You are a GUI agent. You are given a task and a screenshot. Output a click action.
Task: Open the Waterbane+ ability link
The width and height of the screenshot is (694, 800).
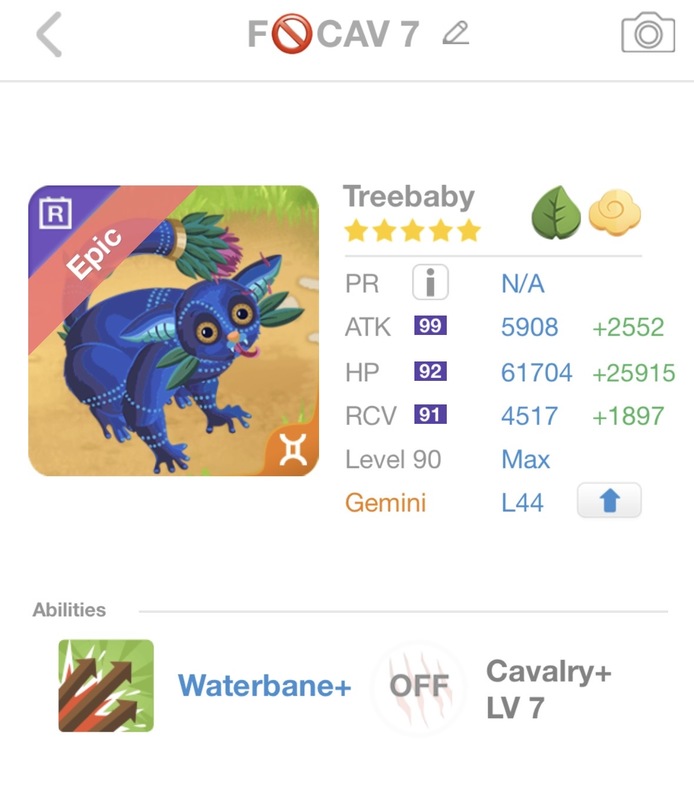click(x=265, y=687)
